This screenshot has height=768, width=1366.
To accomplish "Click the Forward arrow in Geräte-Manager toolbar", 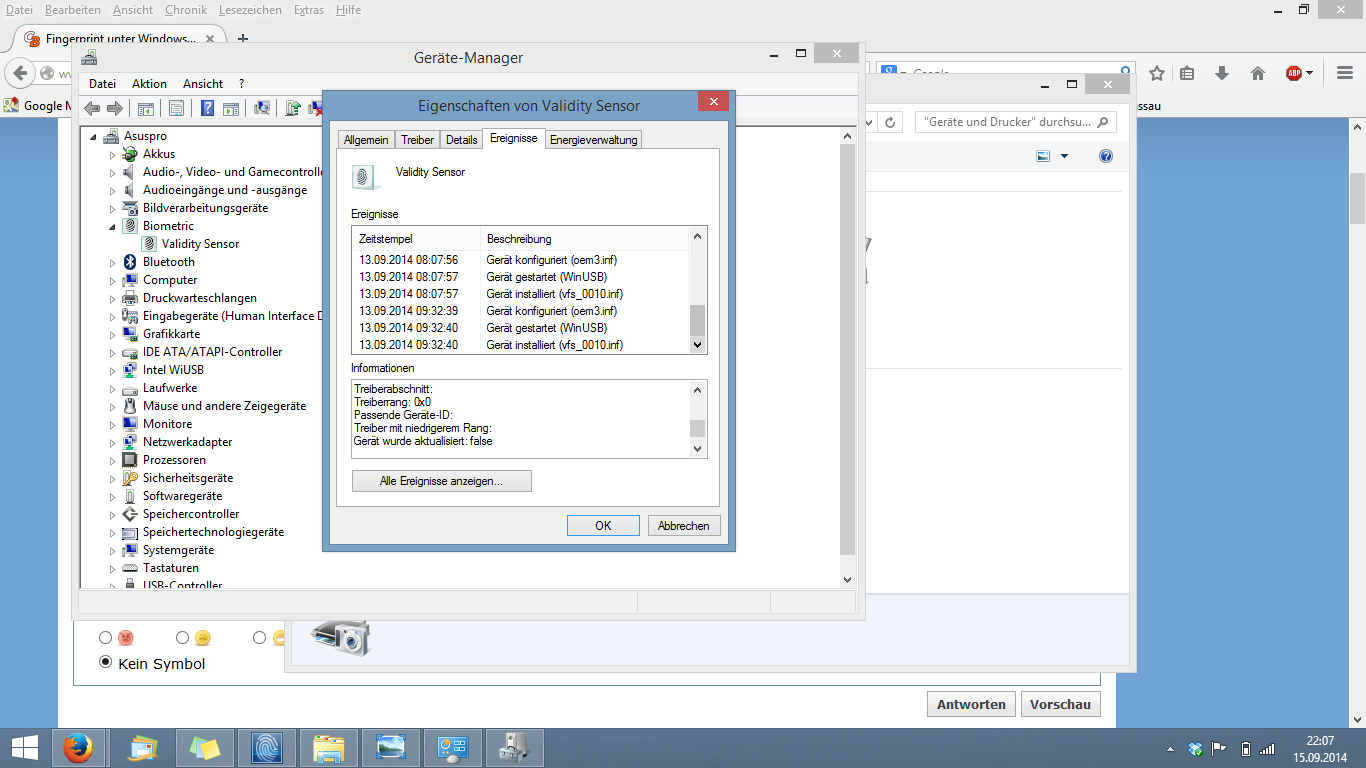I will [115, 108].
